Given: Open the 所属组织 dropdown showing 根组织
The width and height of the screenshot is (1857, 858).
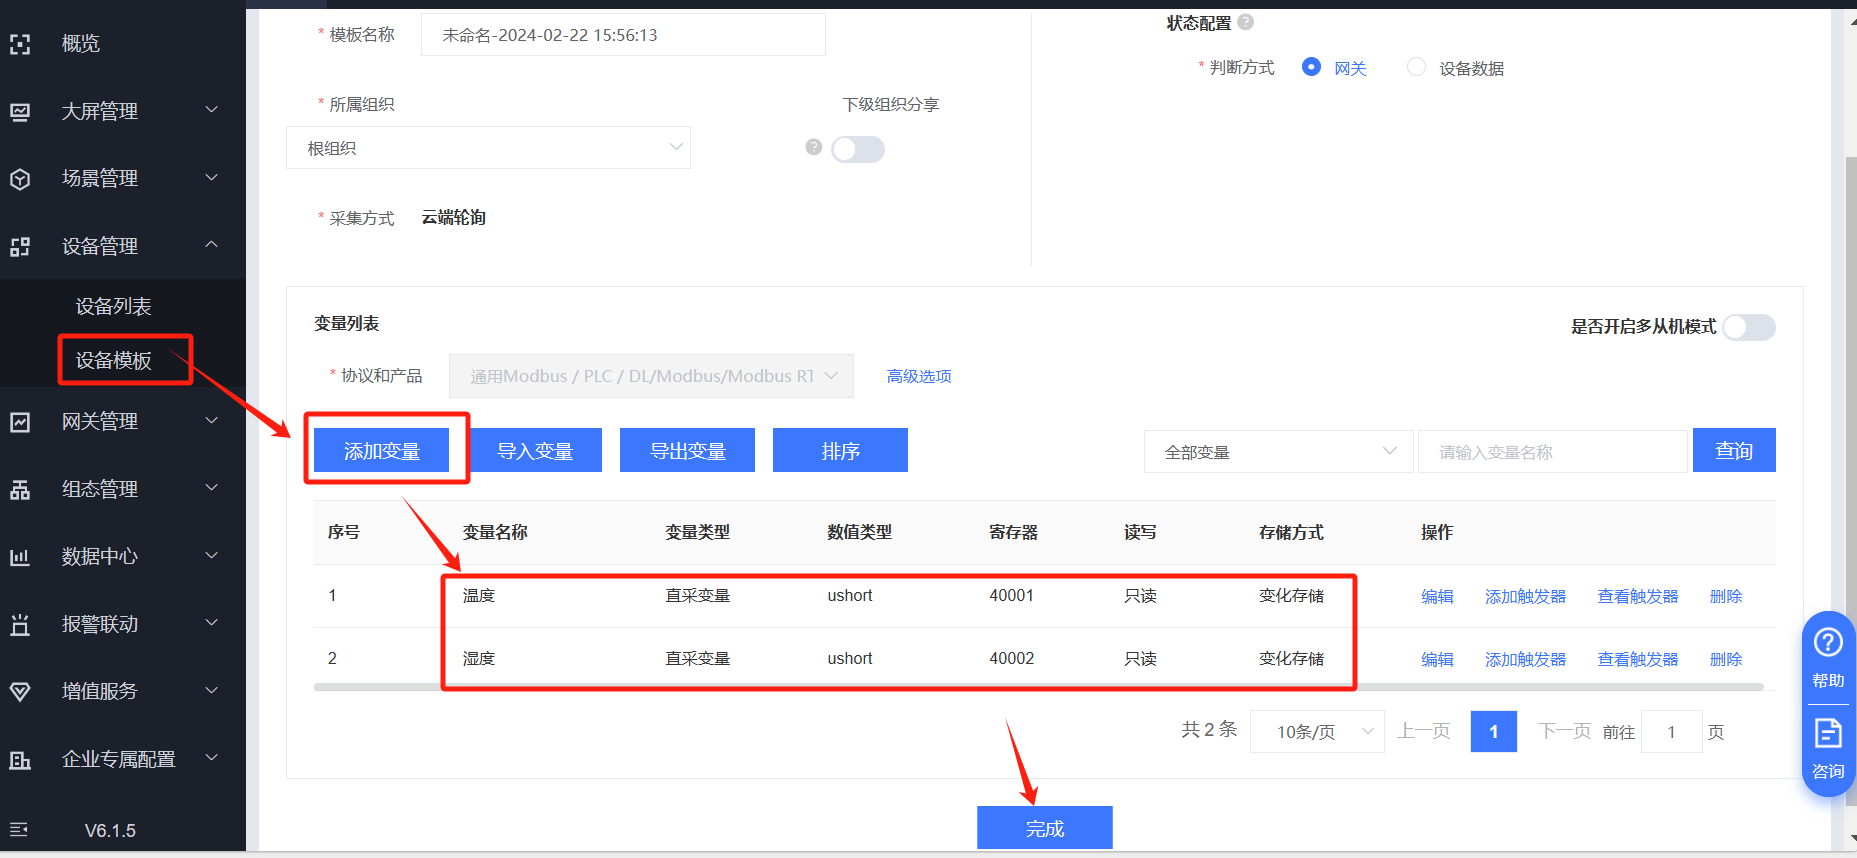Looking at the screenshot, I should click(x=488, y=148).
